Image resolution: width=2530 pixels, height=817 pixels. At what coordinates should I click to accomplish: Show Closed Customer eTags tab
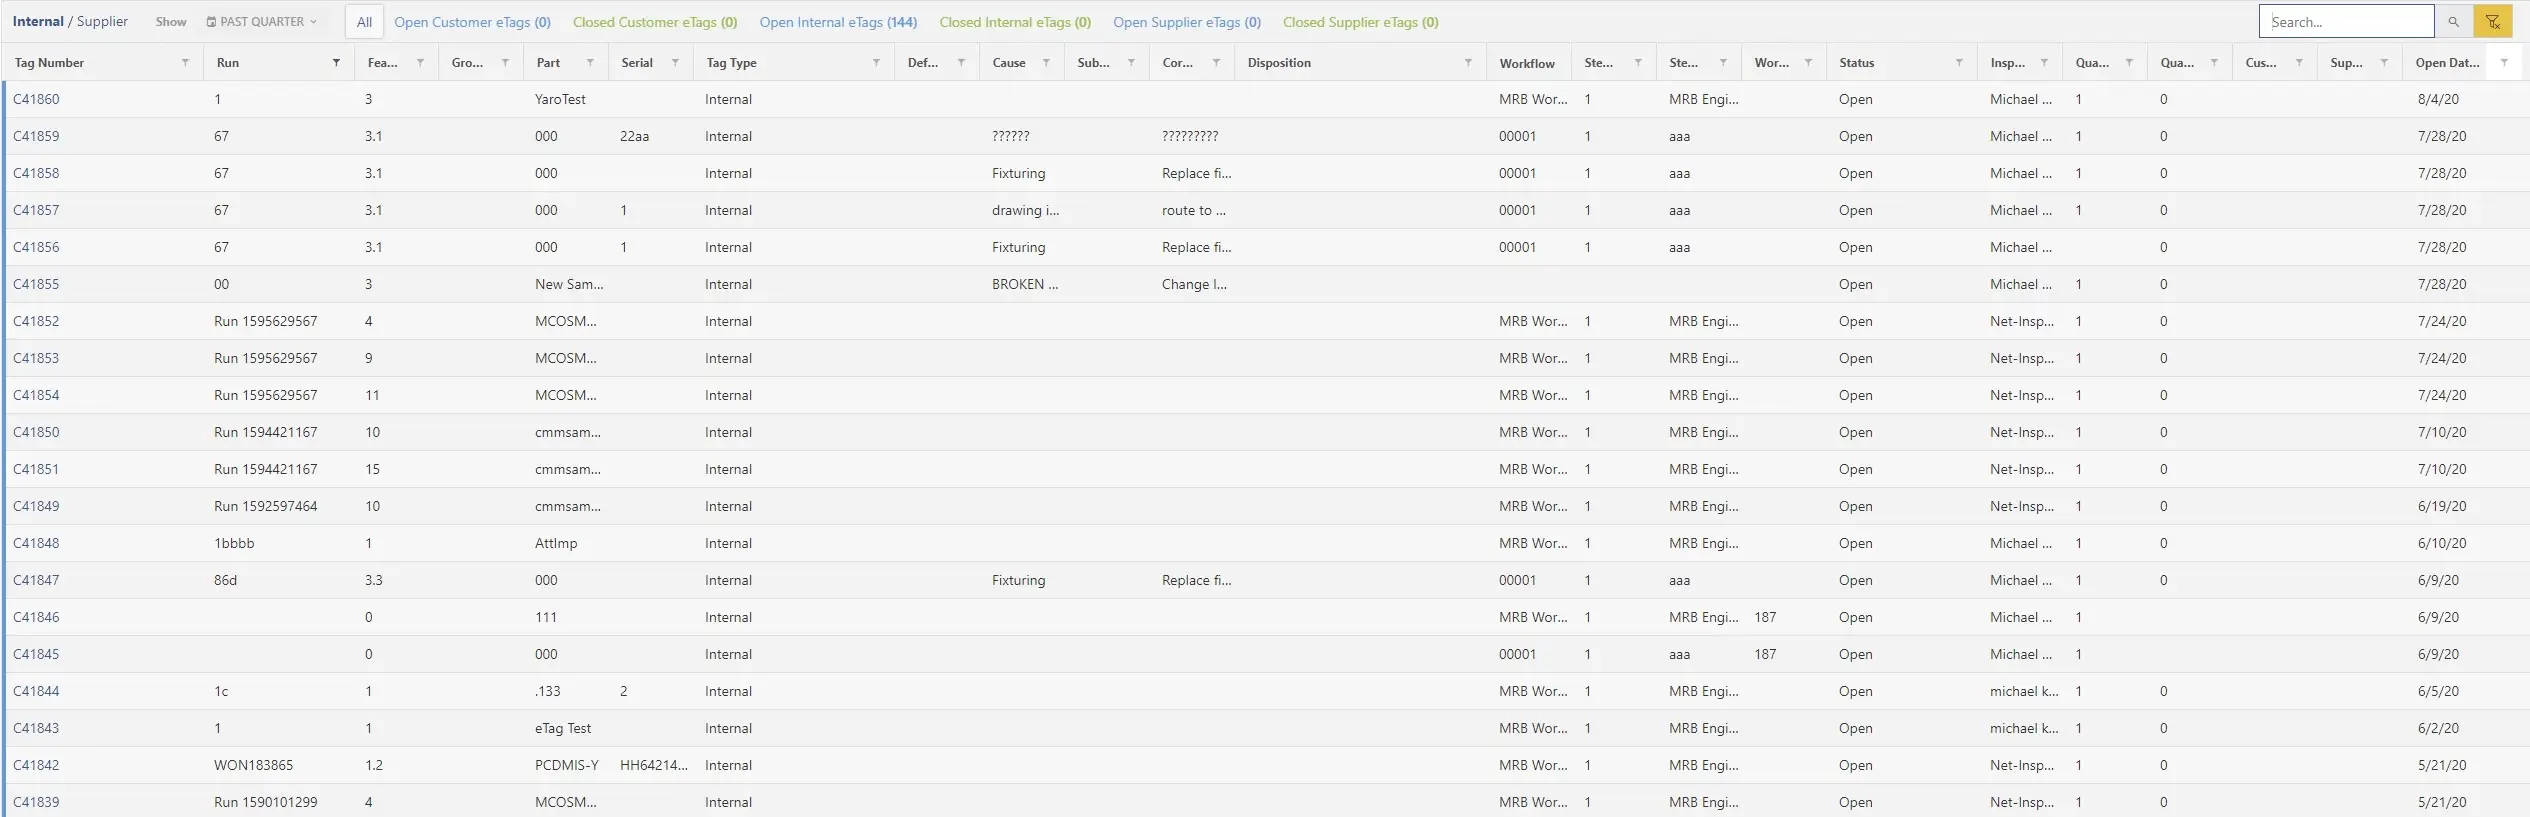[654, 22]
